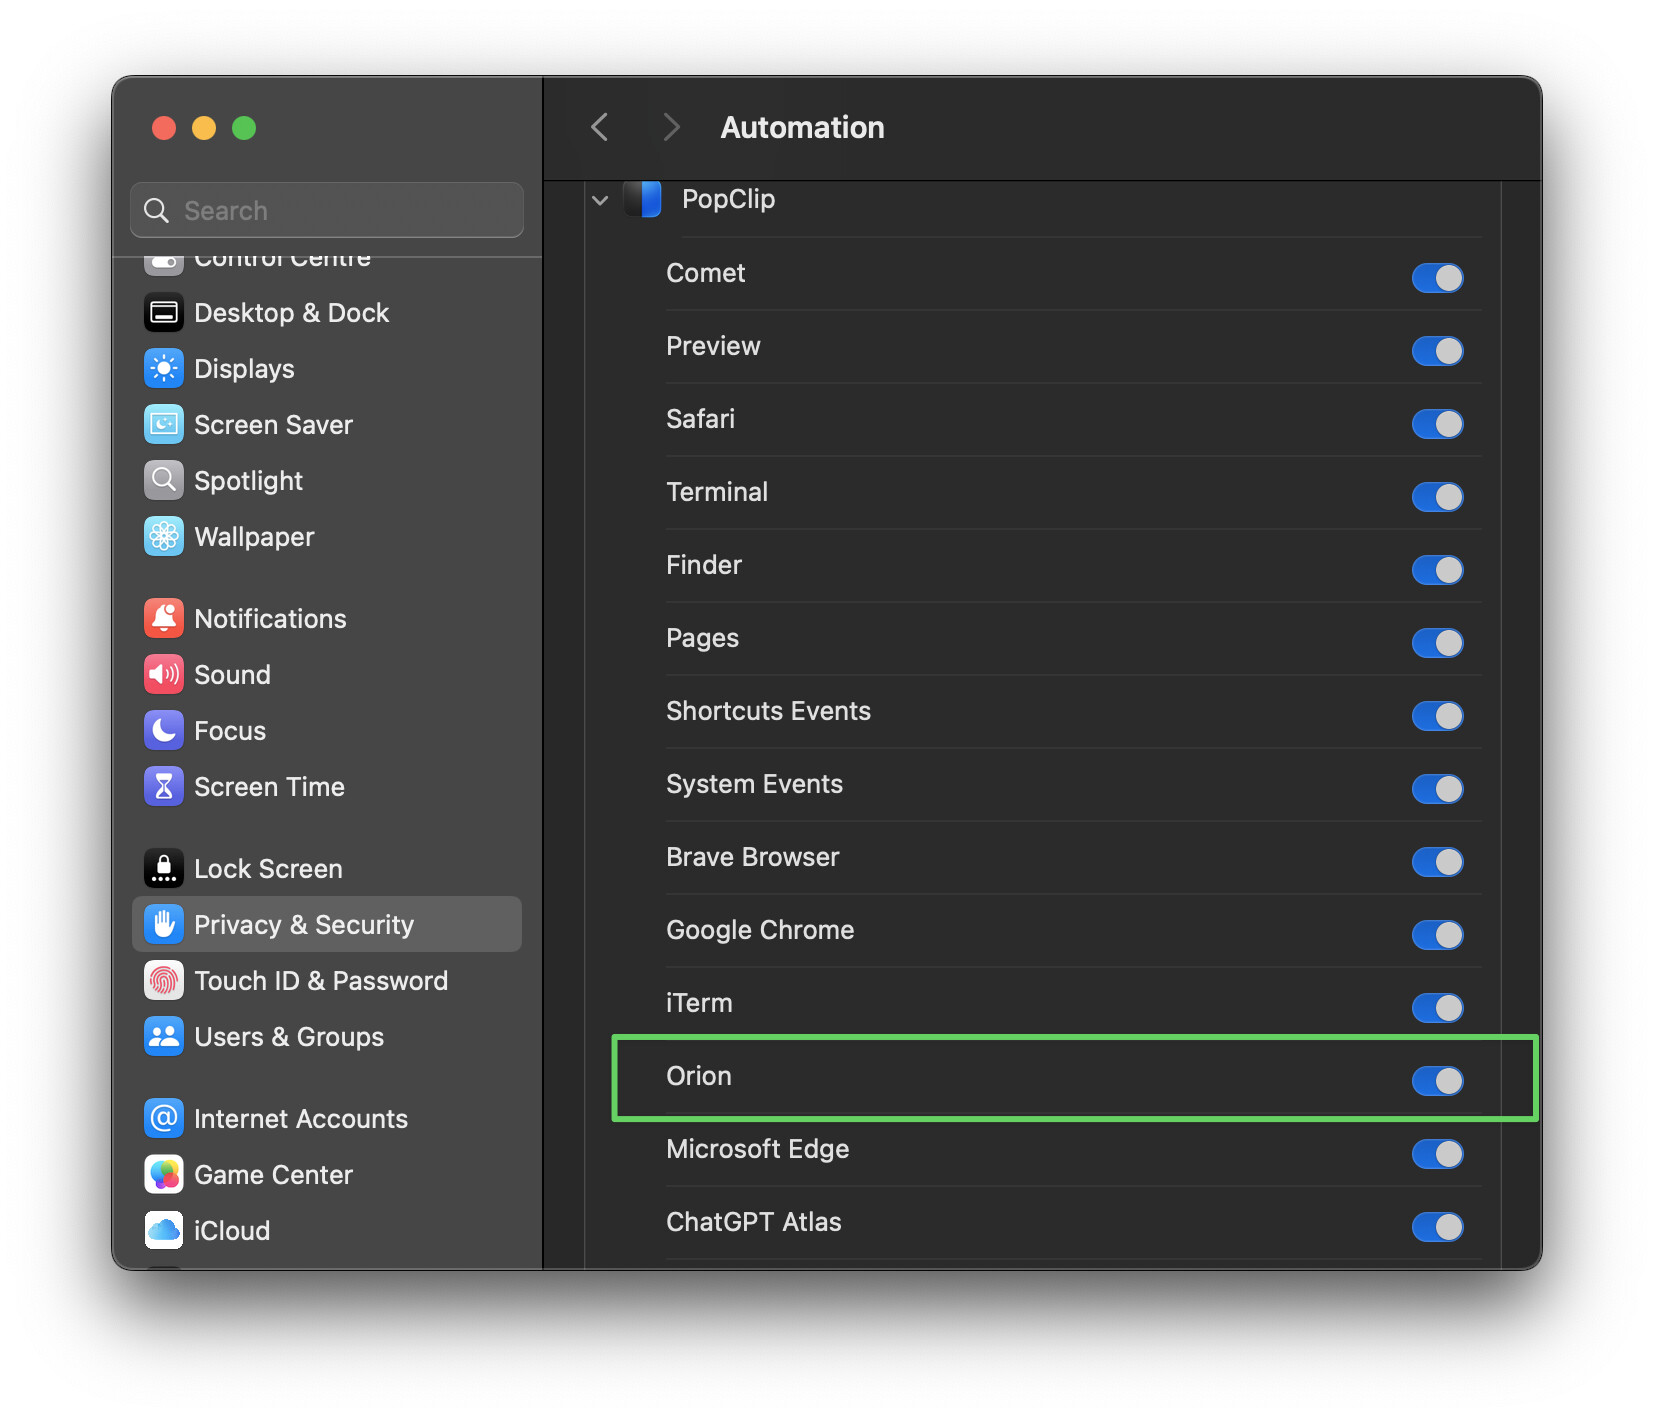Go back to previous settings page
This screenshot has width=1654, height=1418.
pos(600,128)
